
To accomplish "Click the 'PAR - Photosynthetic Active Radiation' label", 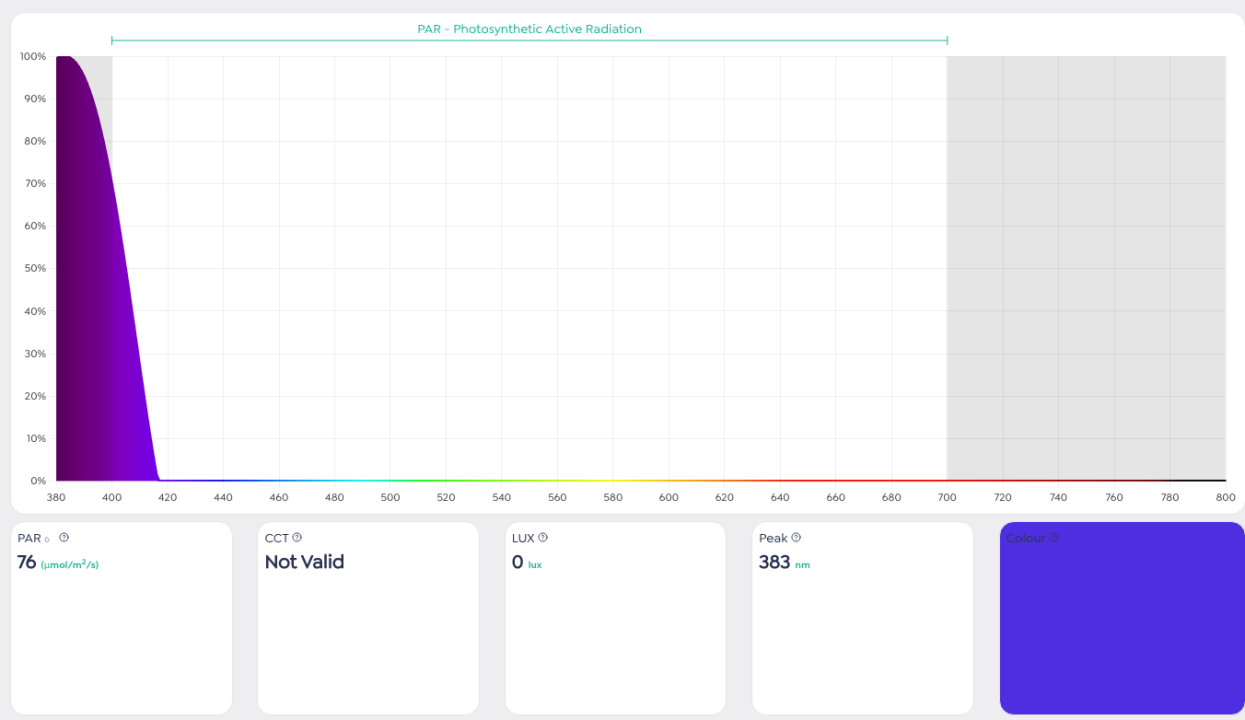I will coord(529,29).
